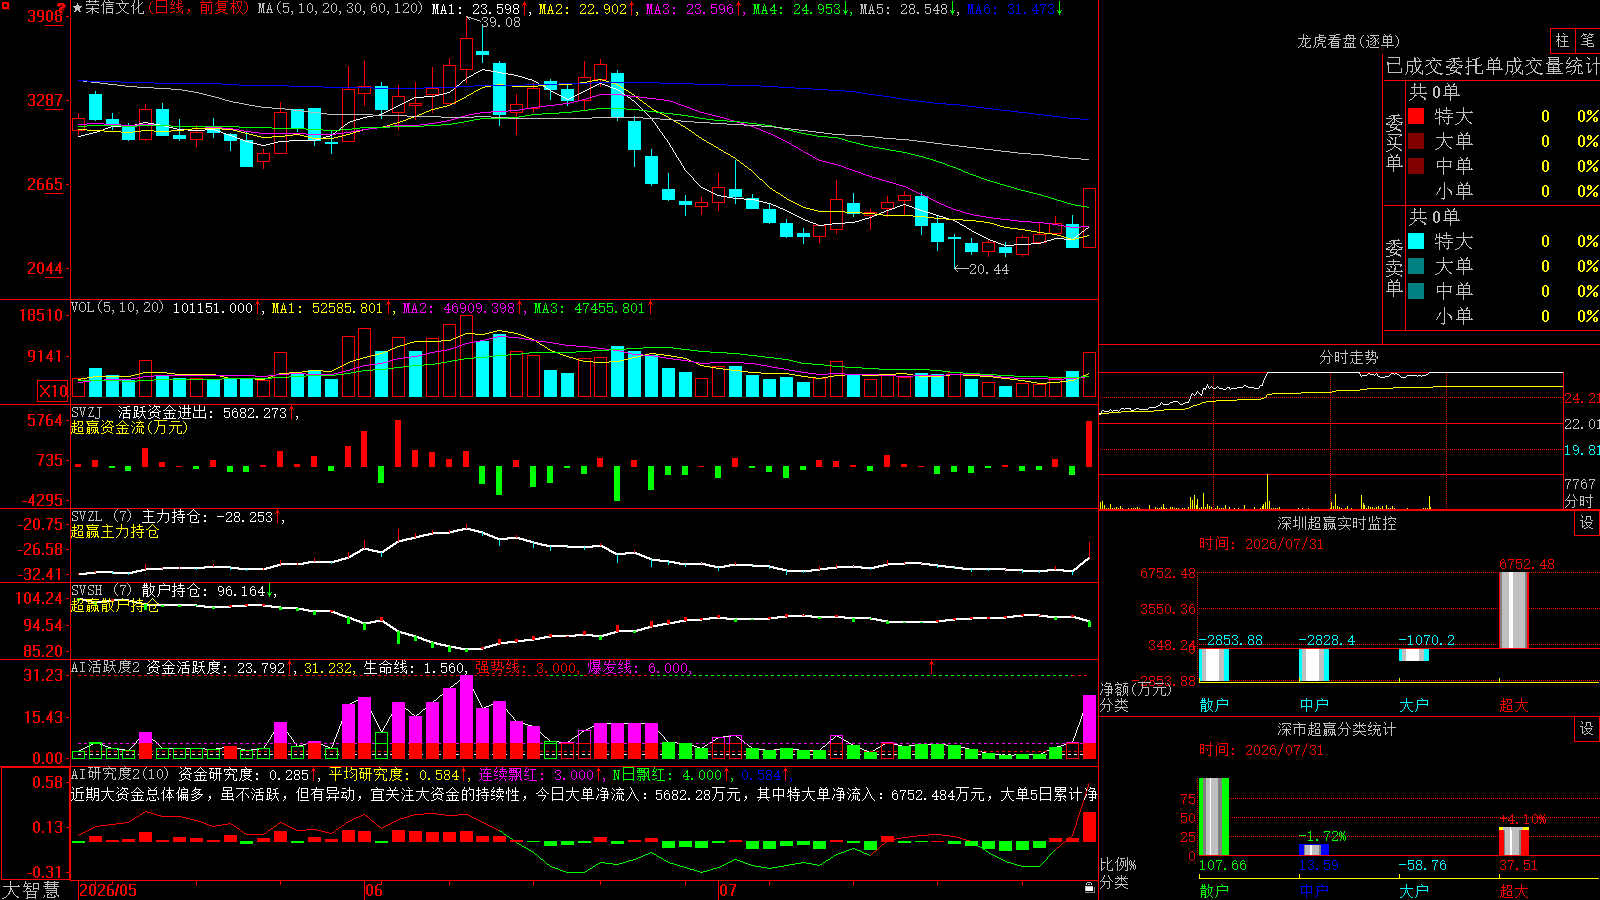
Task: Click the 39.08 high price label
Action: (x=500, y=22)
